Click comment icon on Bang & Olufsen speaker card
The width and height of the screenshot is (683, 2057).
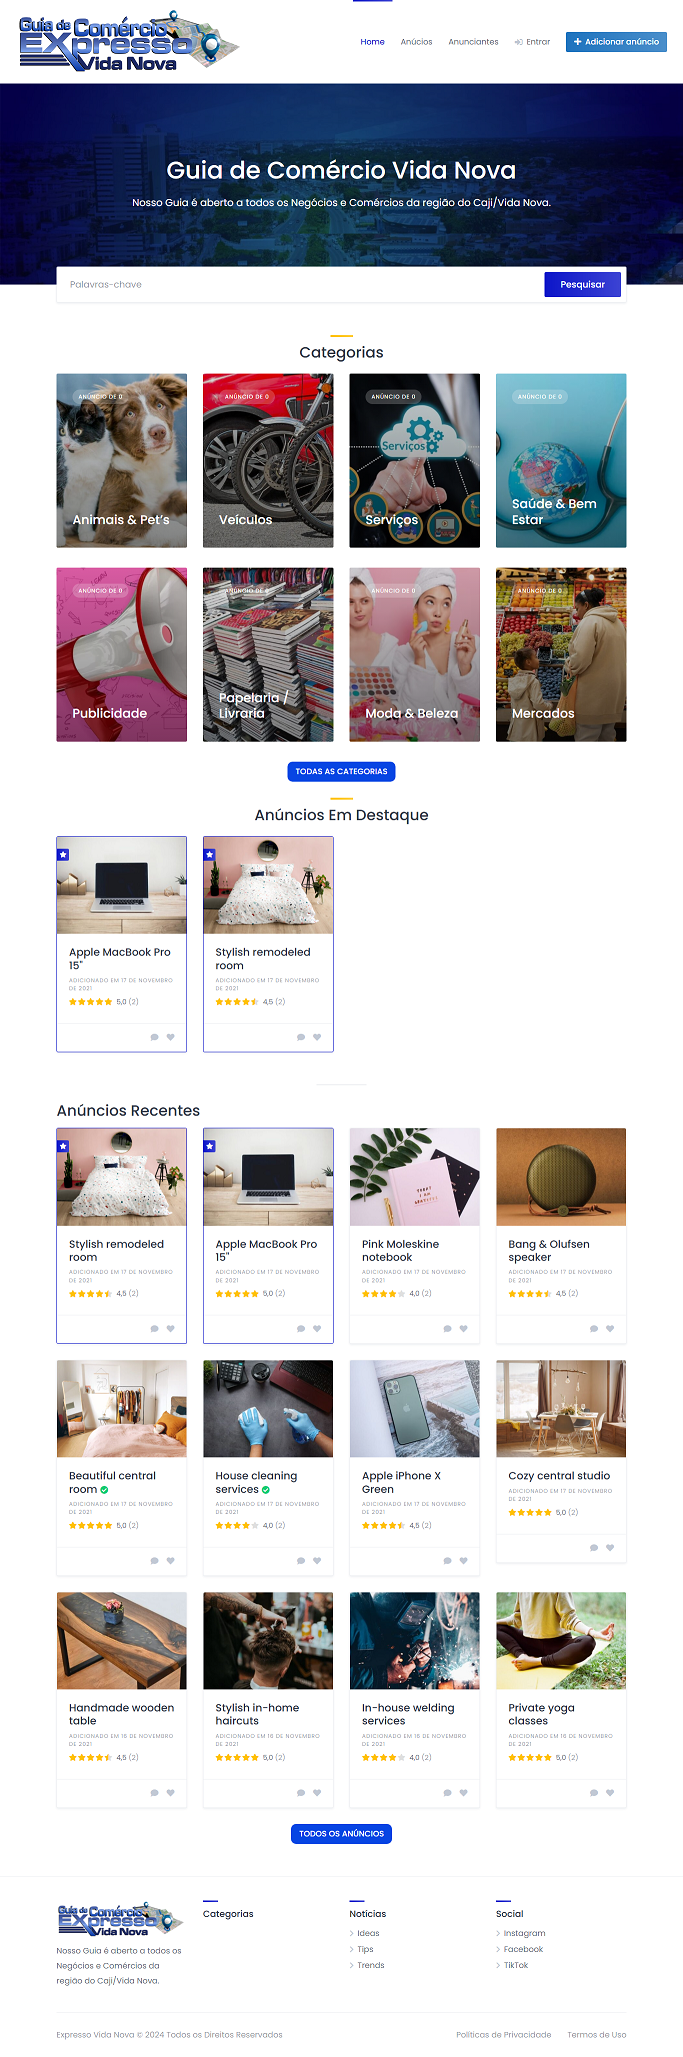[594, 1329]
